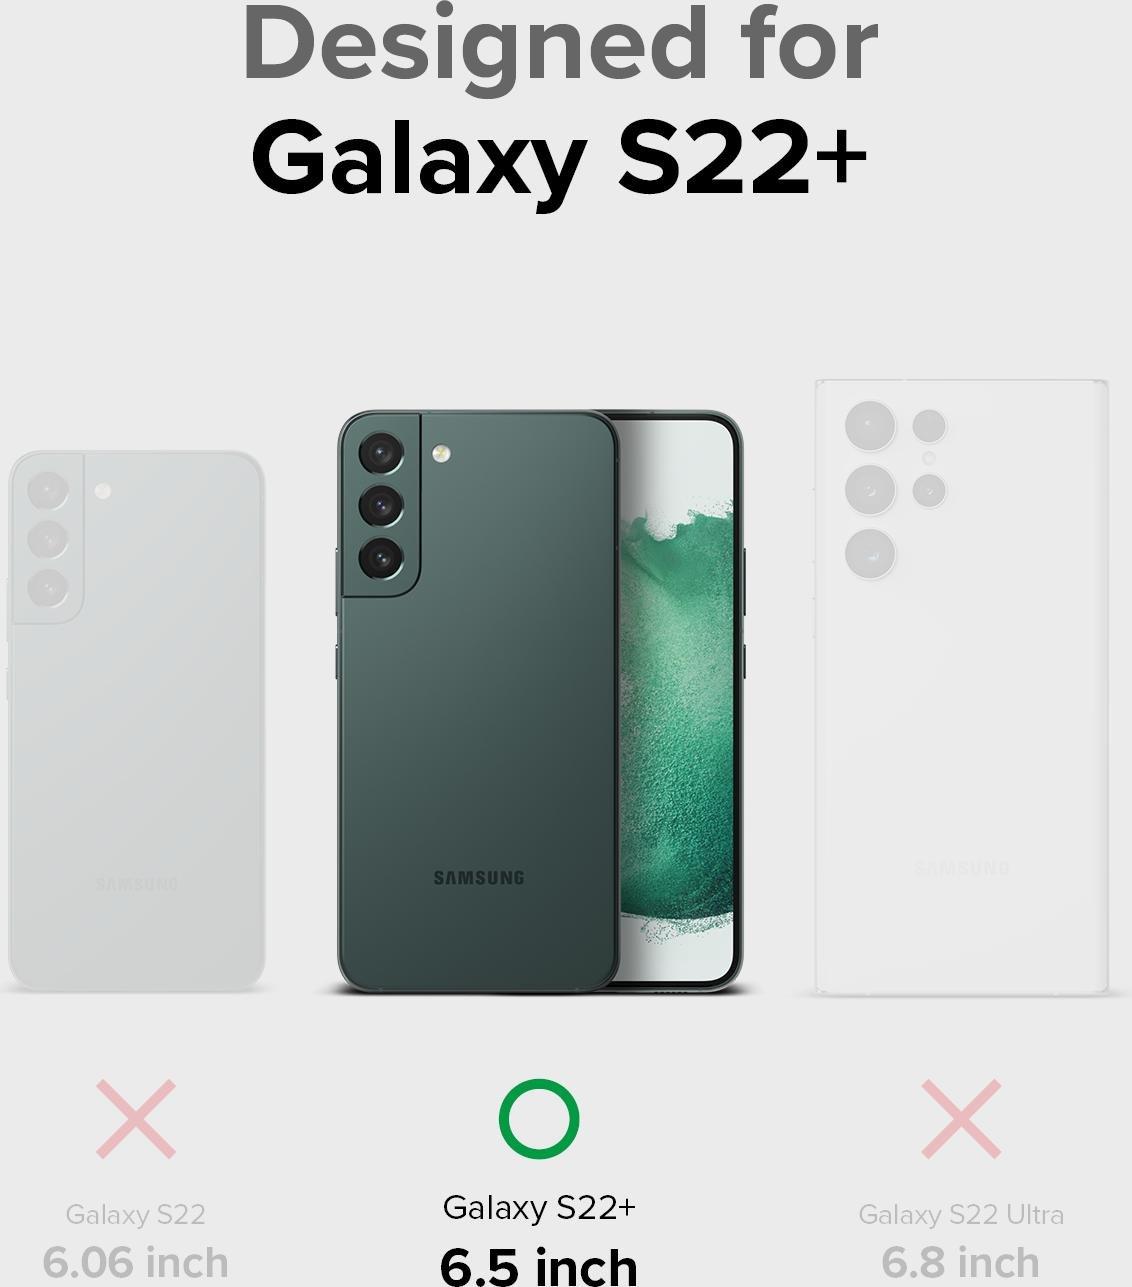
Task: Click the SAMSUNG logo on green phone
Action: (478, 878)
